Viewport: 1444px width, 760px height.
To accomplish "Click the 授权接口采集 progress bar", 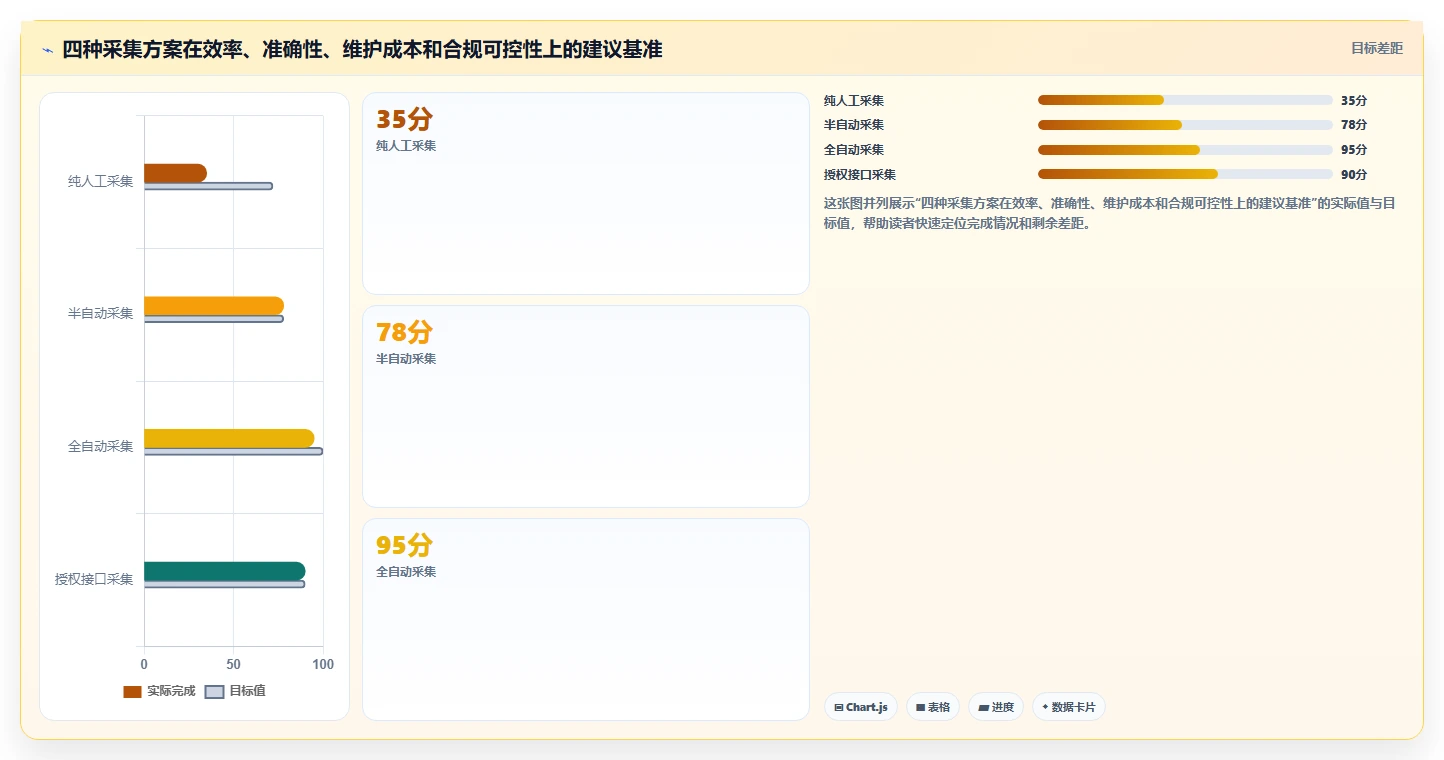I will (1185, 174).
